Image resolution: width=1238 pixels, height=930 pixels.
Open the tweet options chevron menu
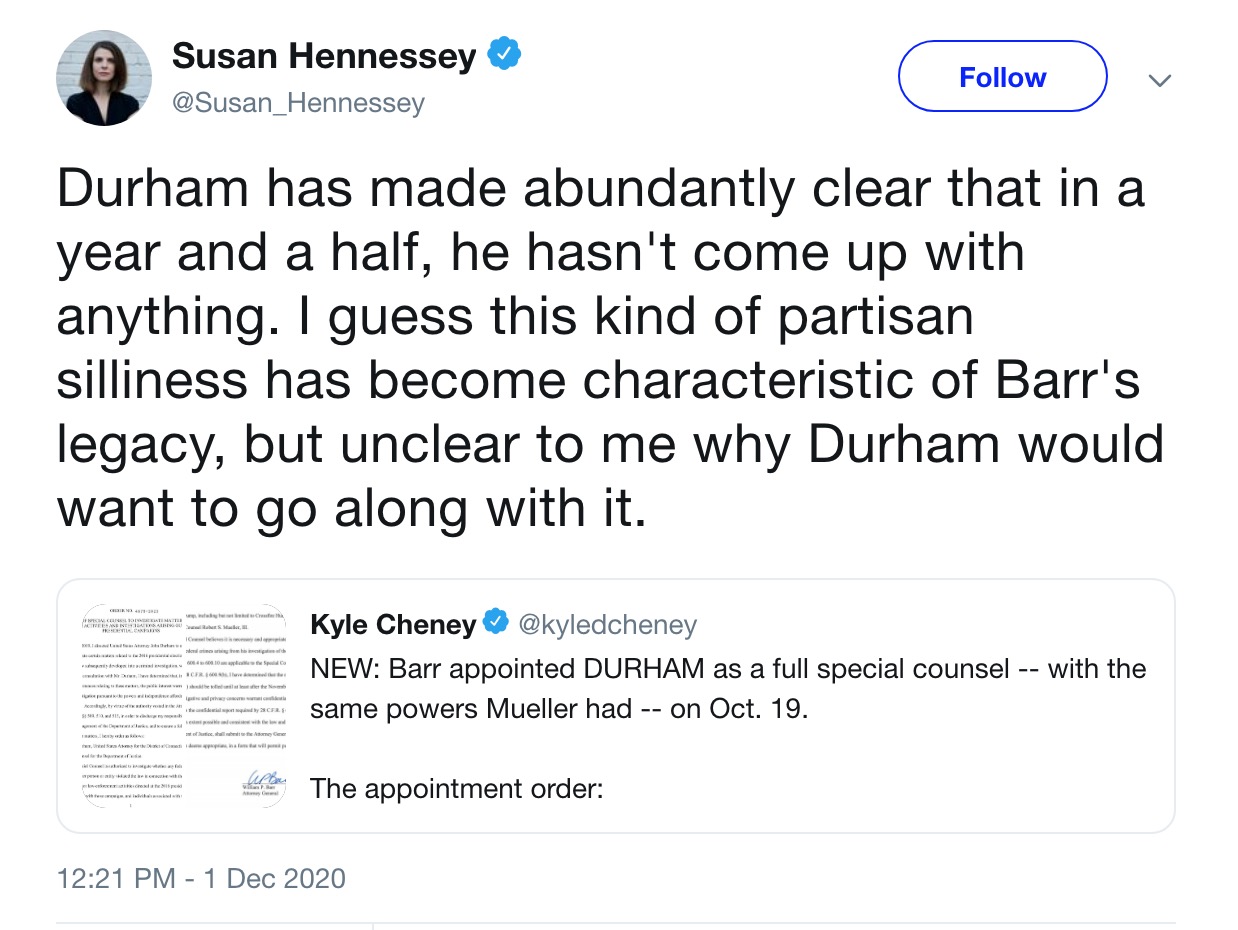pos(1159,80)
